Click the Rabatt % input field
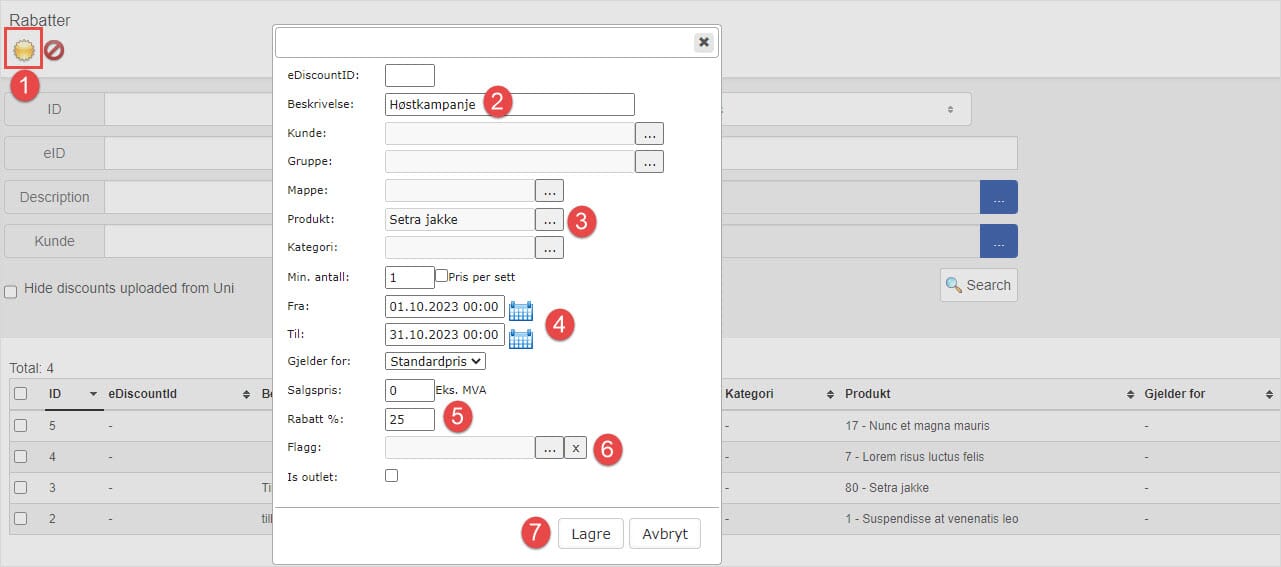The image size is (1281, 567). click(409, 419)
